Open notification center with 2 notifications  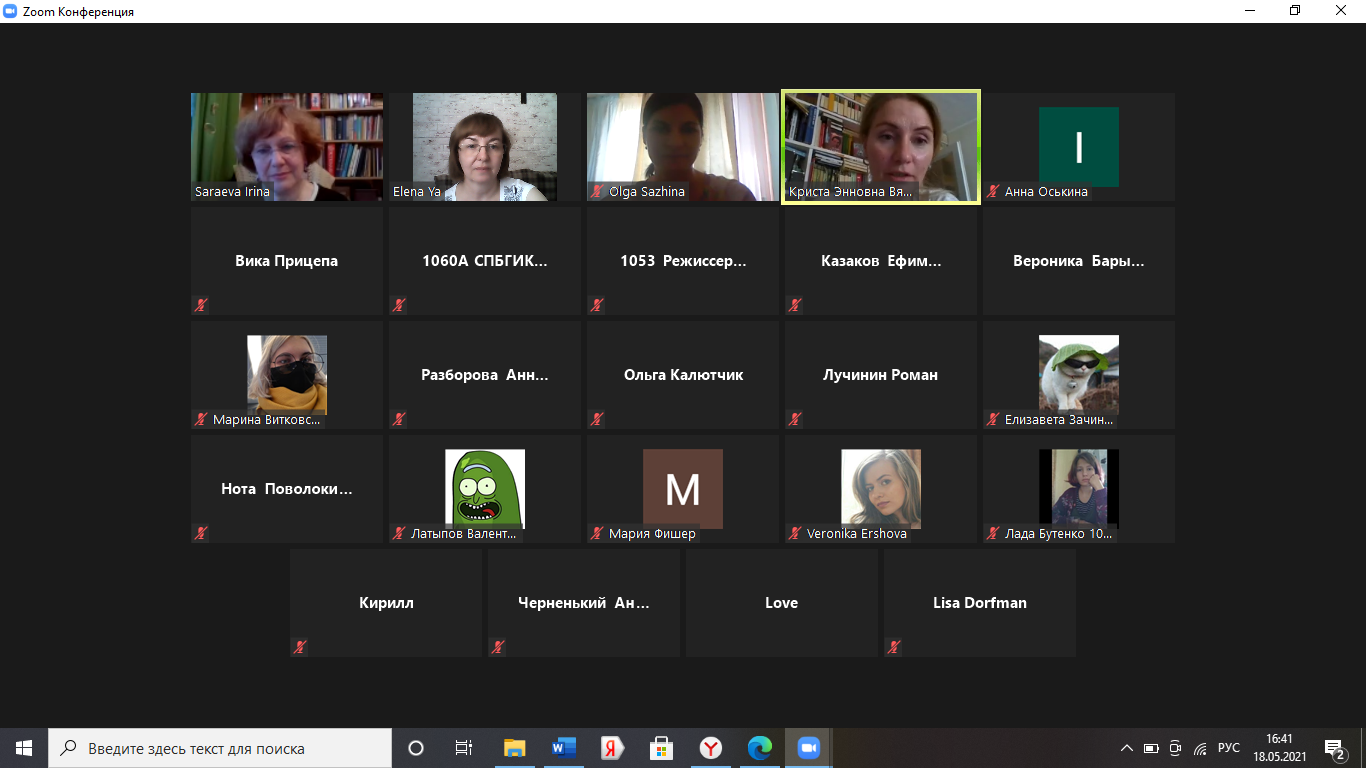tap(1335, 748)
